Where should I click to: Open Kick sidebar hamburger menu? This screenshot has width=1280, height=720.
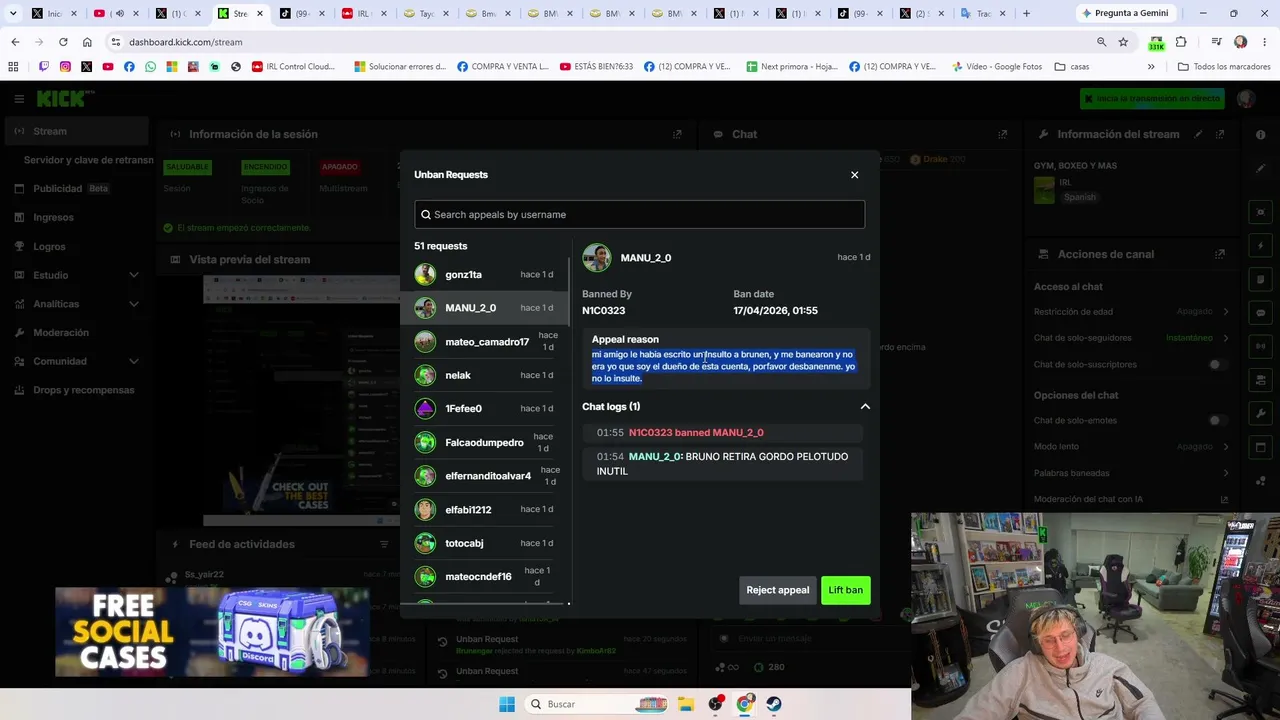click(19, 99)
